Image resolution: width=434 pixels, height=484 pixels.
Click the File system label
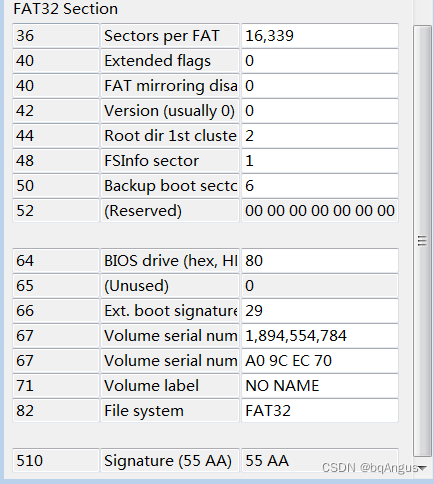point(170,411)
